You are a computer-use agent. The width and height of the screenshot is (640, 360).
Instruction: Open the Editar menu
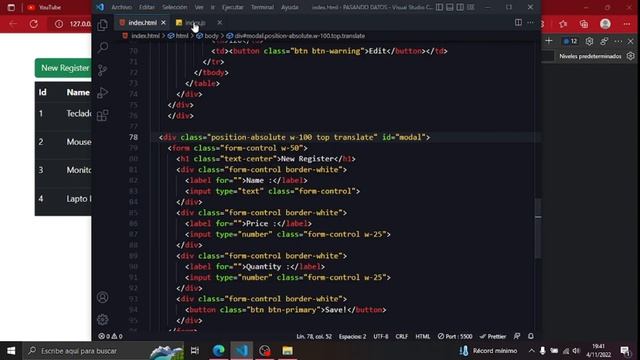[x=147, y=7]
